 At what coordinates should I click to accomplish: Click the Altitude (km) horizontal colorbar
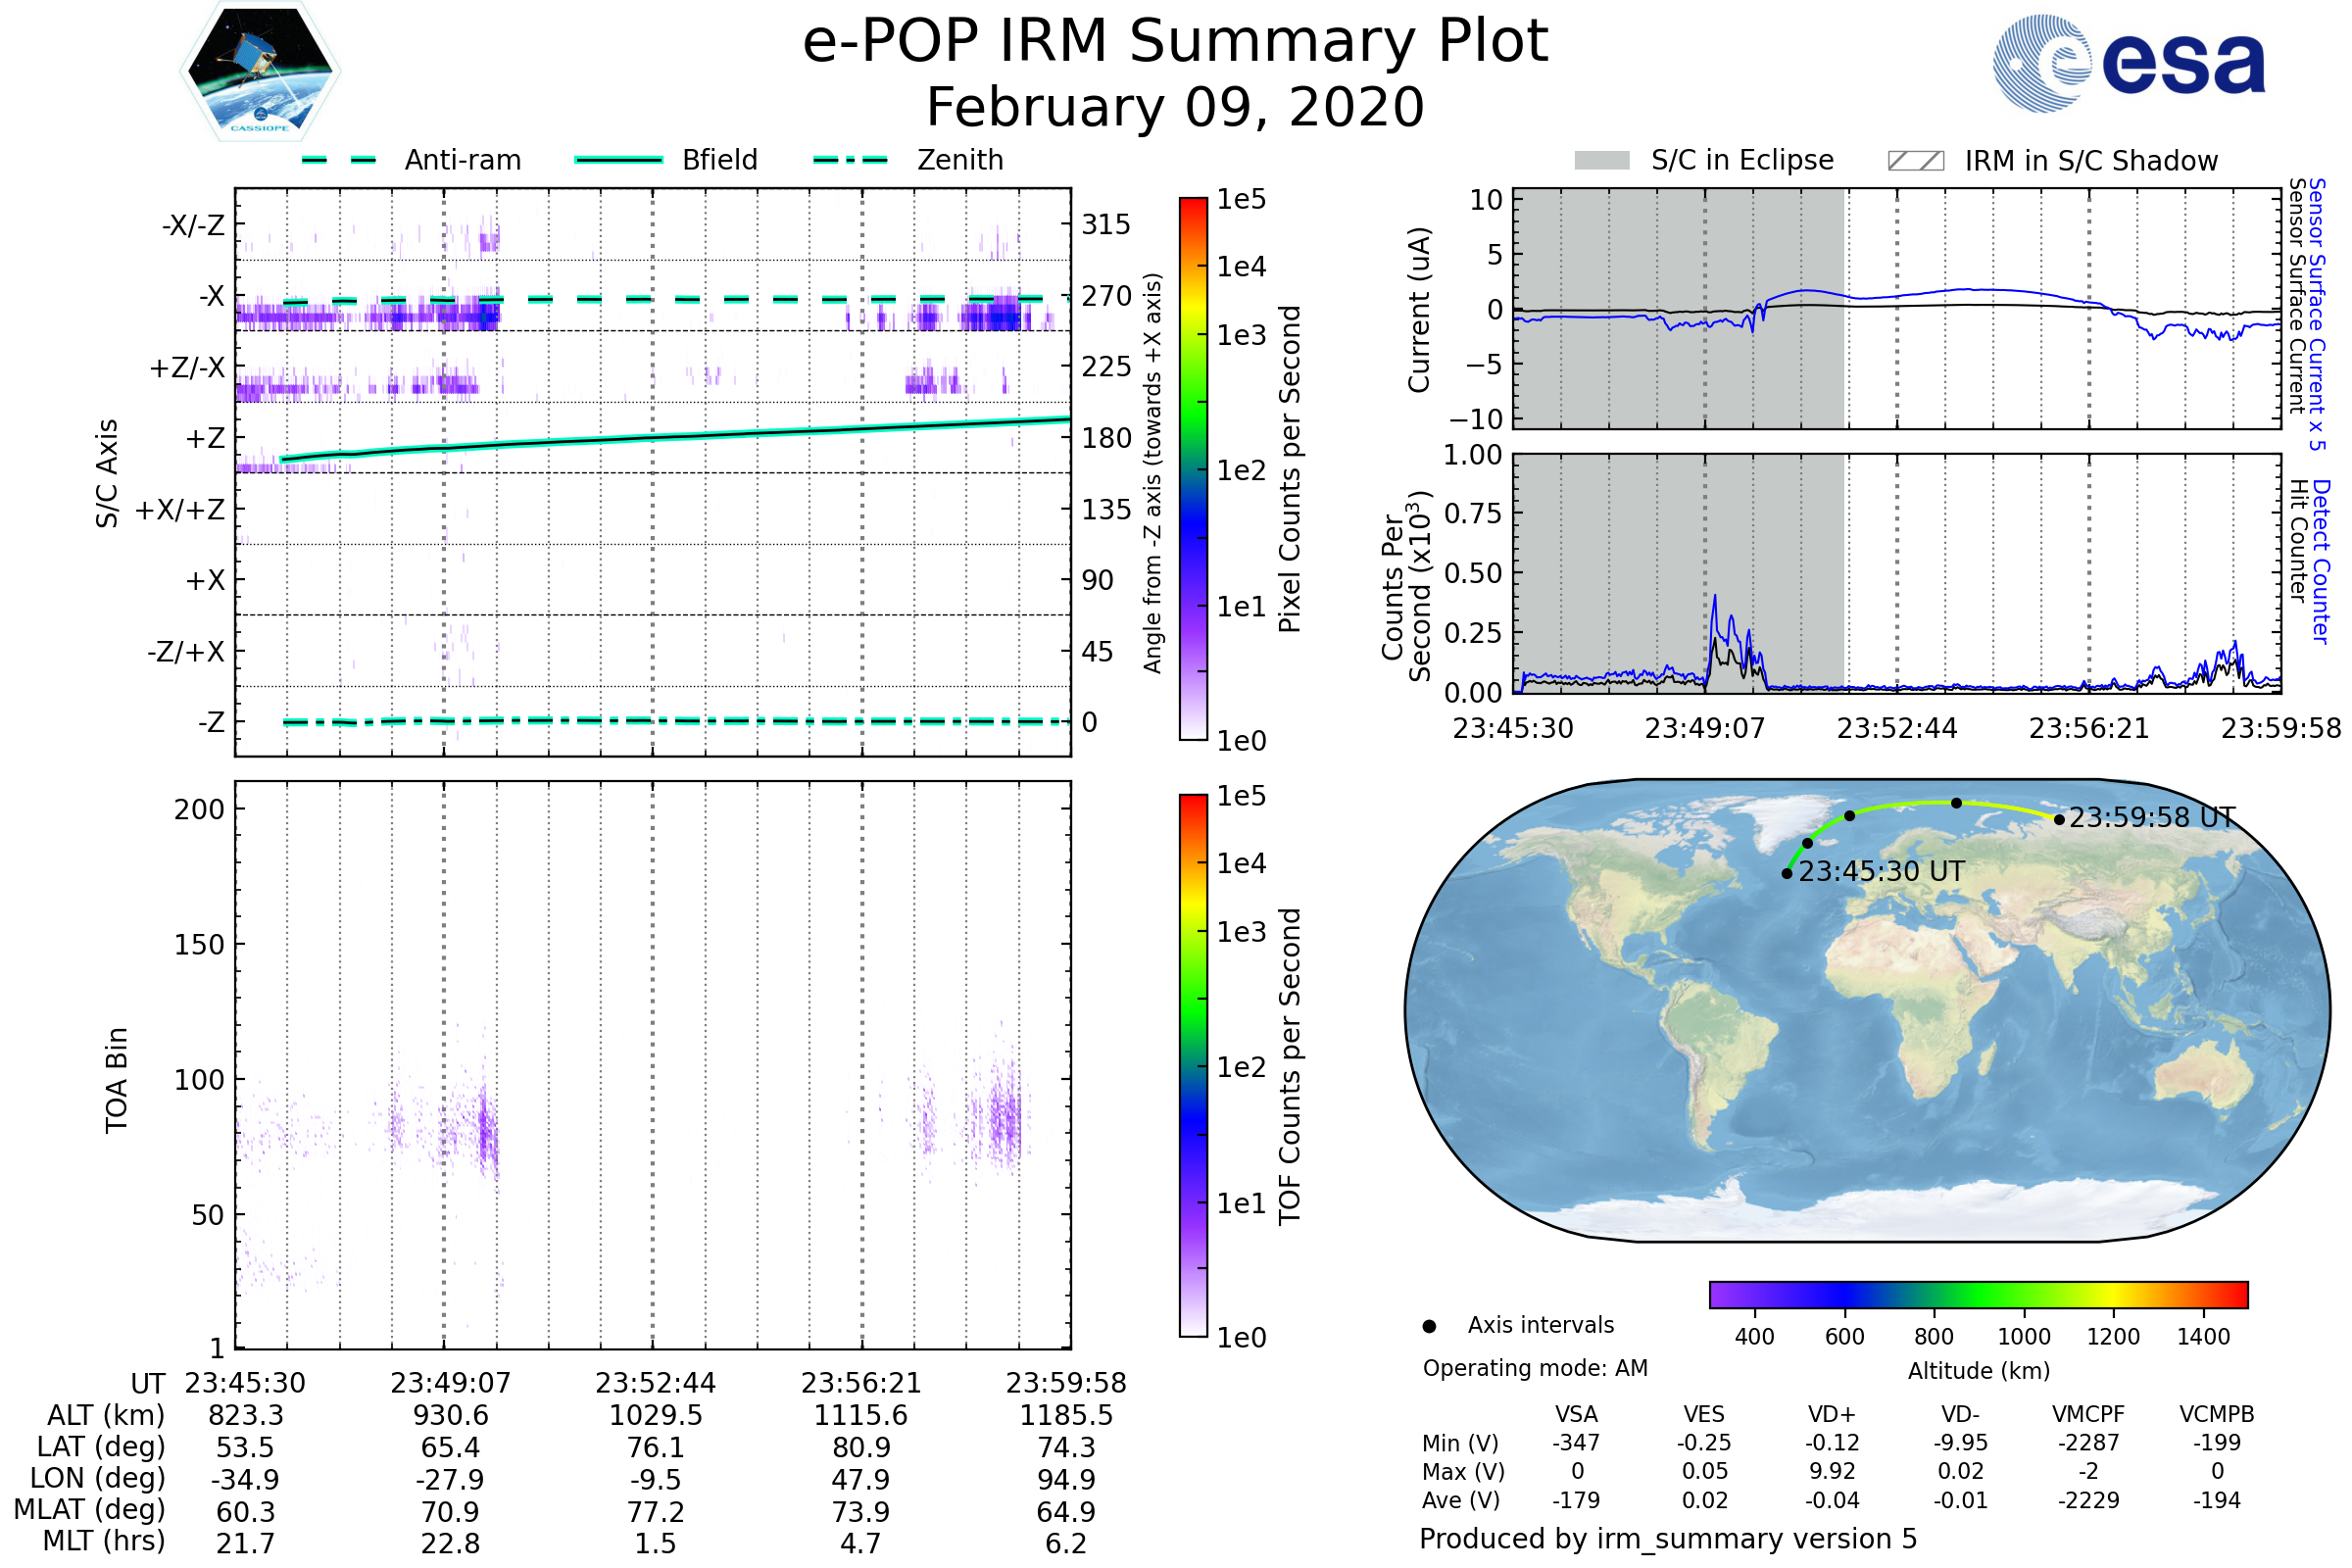point(1978,1294)
